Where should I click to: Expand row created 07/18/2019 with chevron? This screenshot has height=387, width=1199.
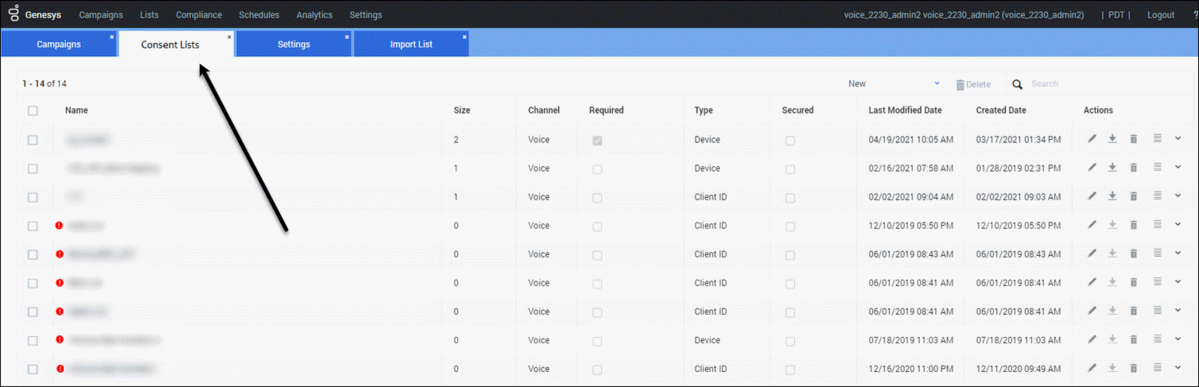coord(1178,339)
